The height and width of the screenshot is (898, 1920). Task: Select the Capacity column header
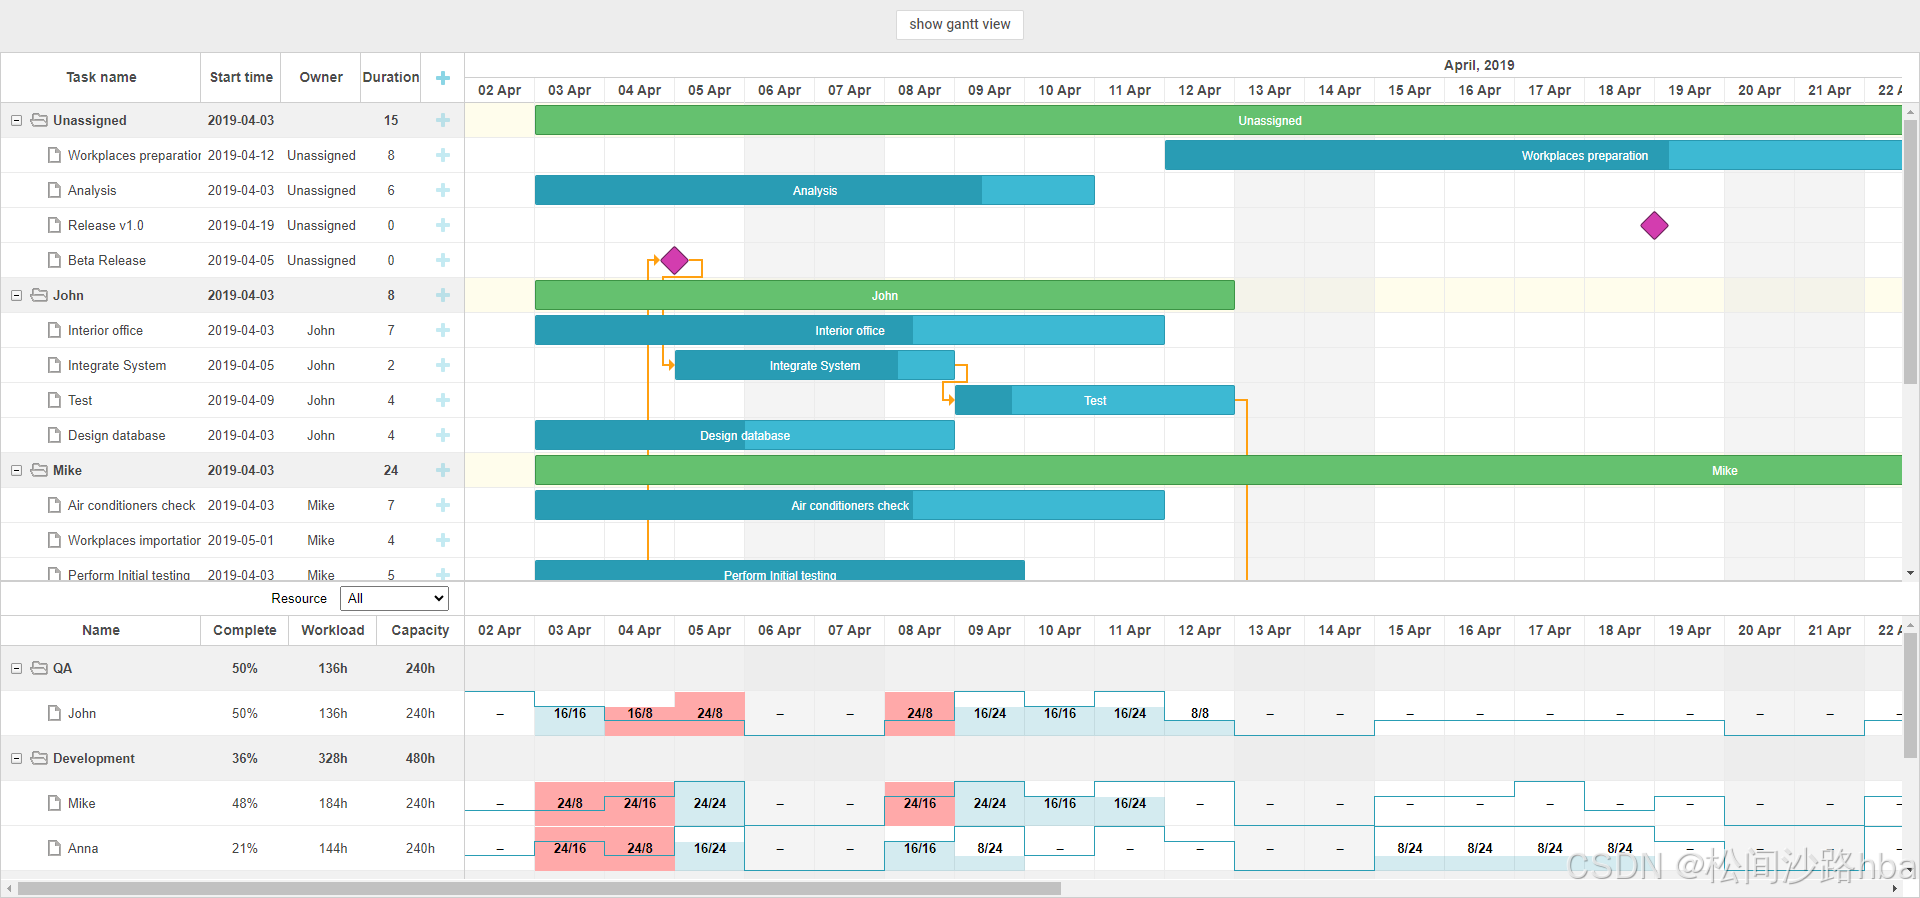pos(420,630)
